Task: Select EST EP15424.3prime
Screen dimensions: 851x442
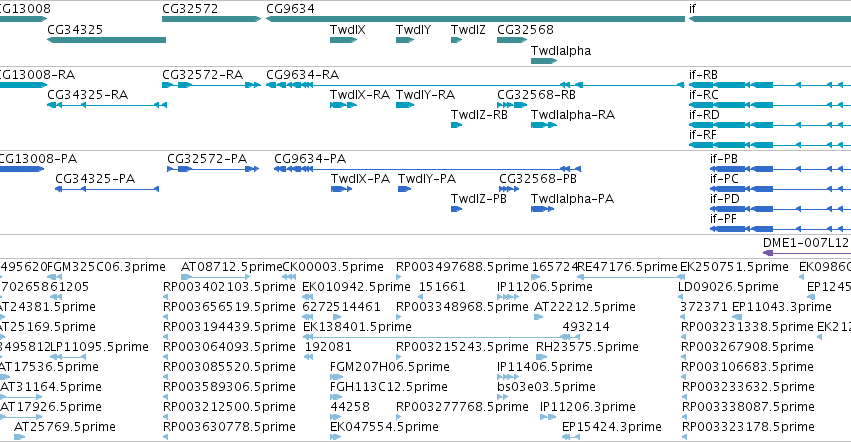Action: tap(612, 427)
